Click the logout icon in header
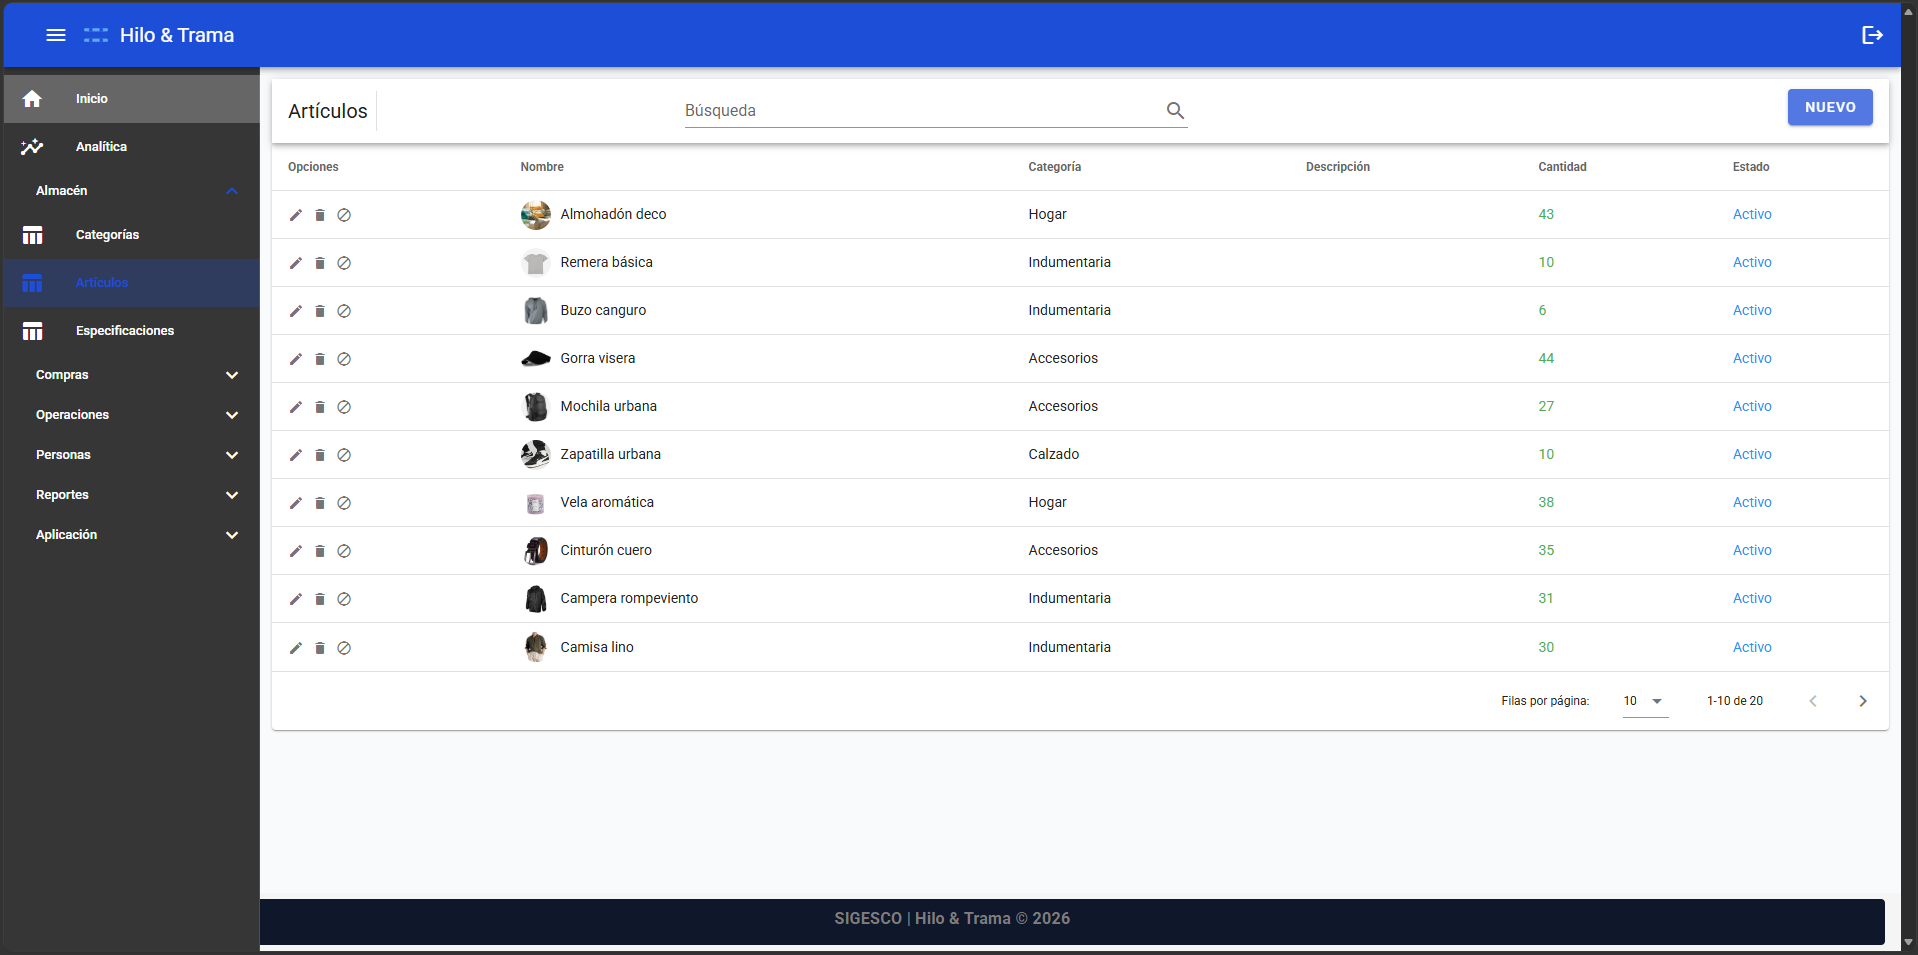 click(x=1872, y=35)
